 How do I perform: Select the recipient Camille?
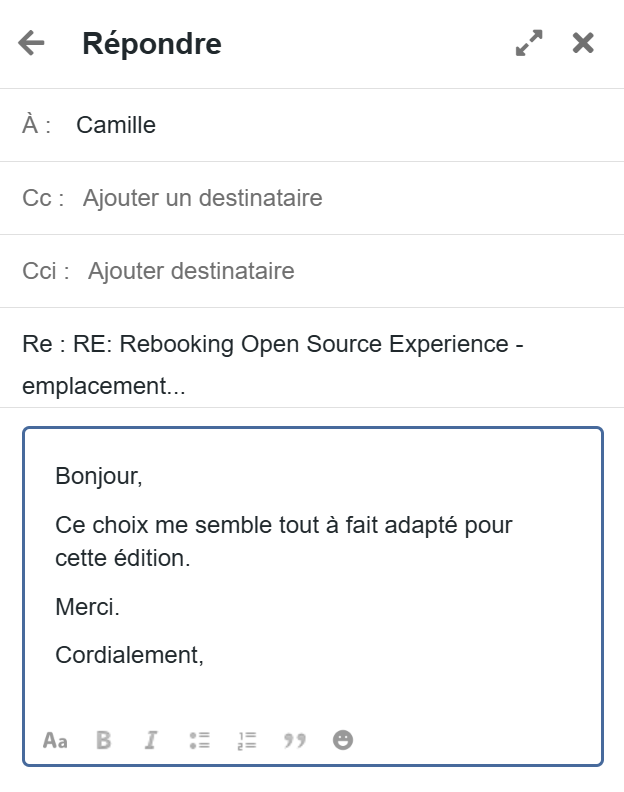pos(116,125)
